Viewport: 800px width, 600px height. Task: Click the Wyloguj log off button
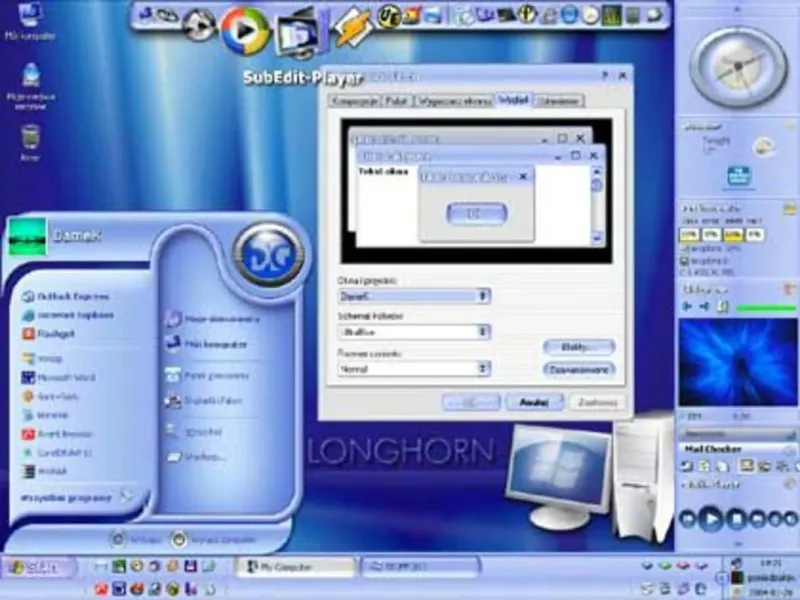pyautogui.click(x=137, y=539)
